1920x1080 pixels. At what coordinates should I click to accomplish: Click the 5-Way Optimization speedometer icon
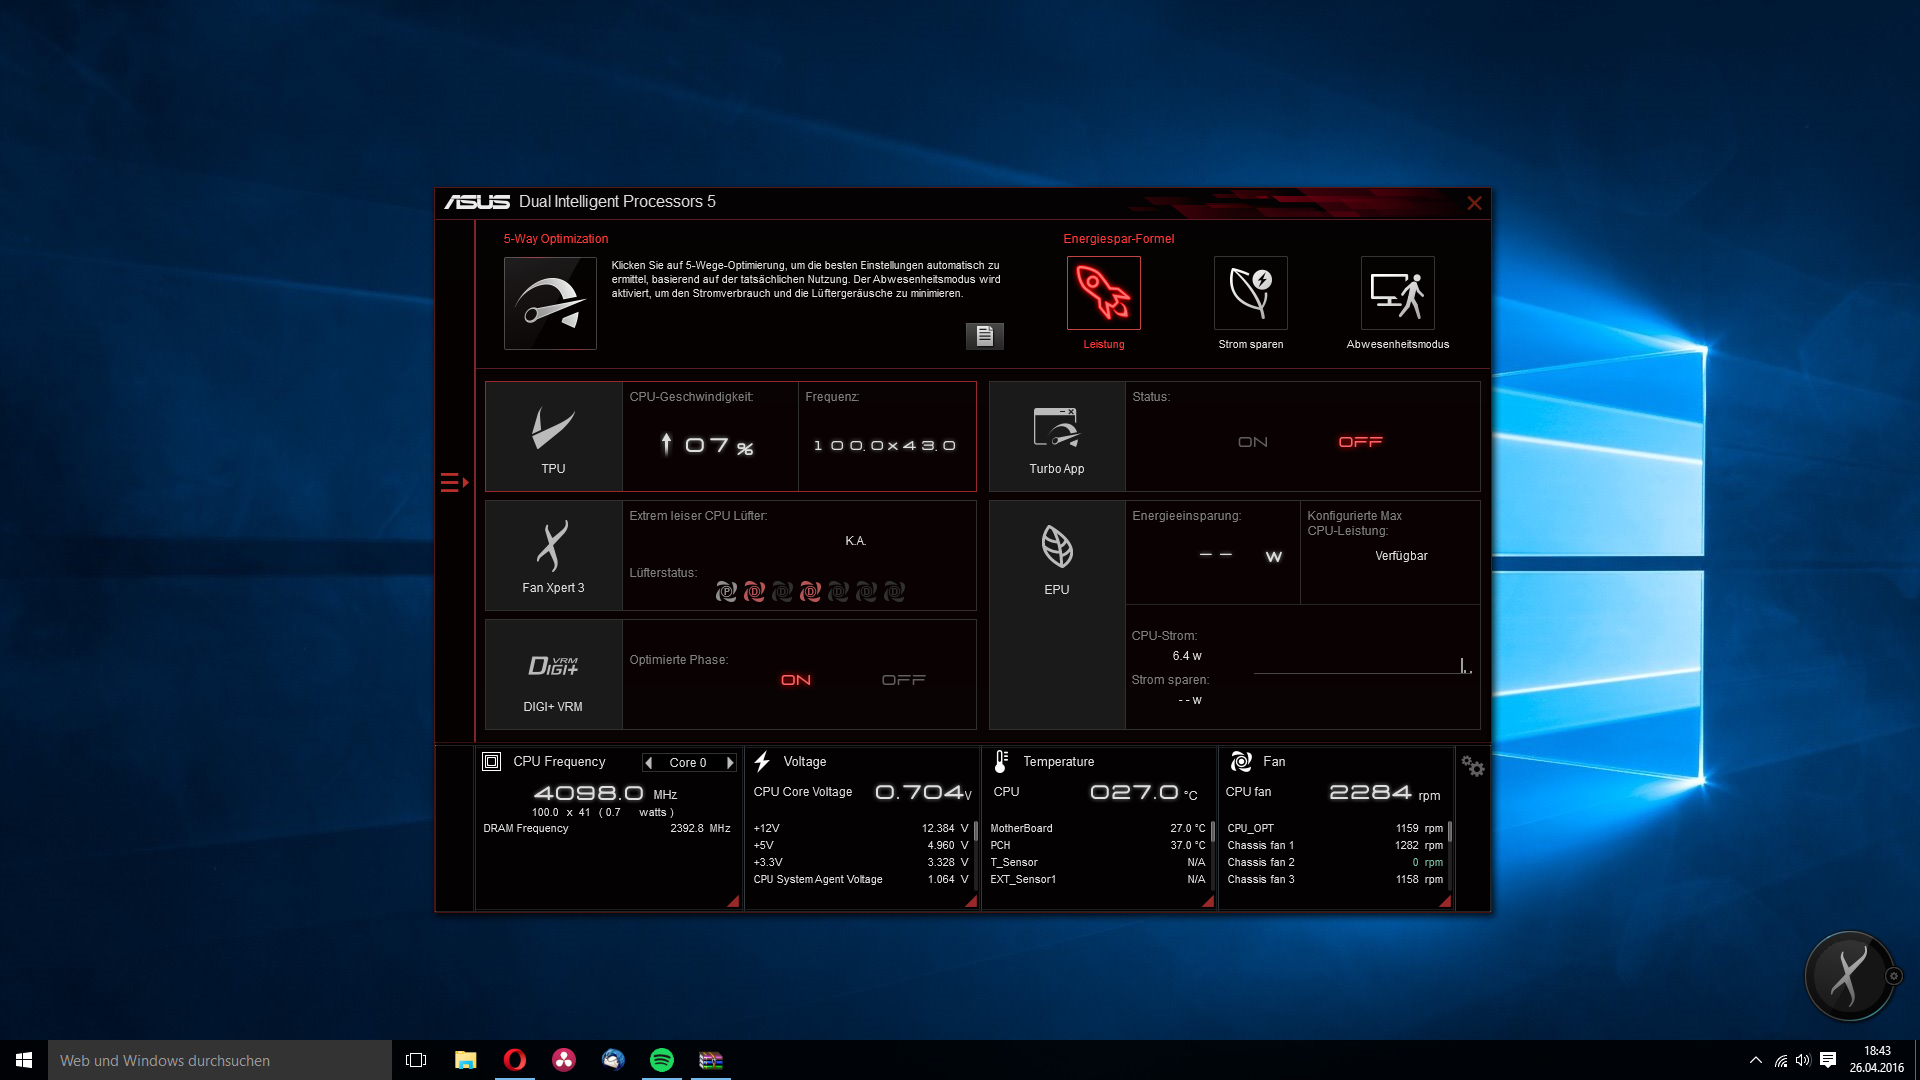tap(550, 303)
